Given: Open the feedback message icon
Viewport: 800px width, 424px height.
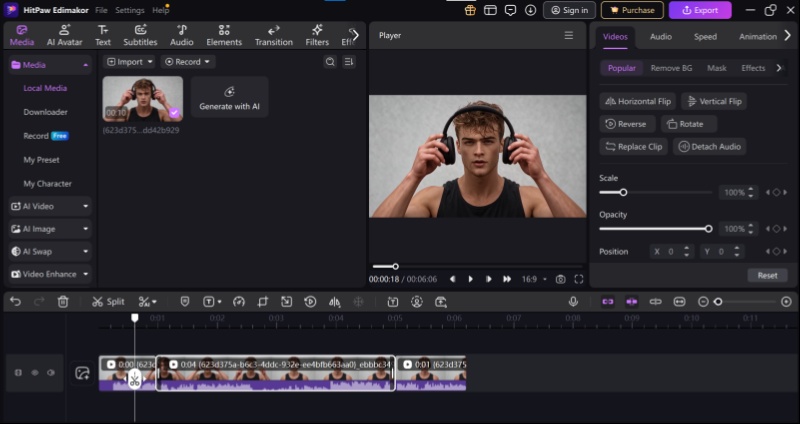Looking at the screenshot, I should (x=510, y=10).
